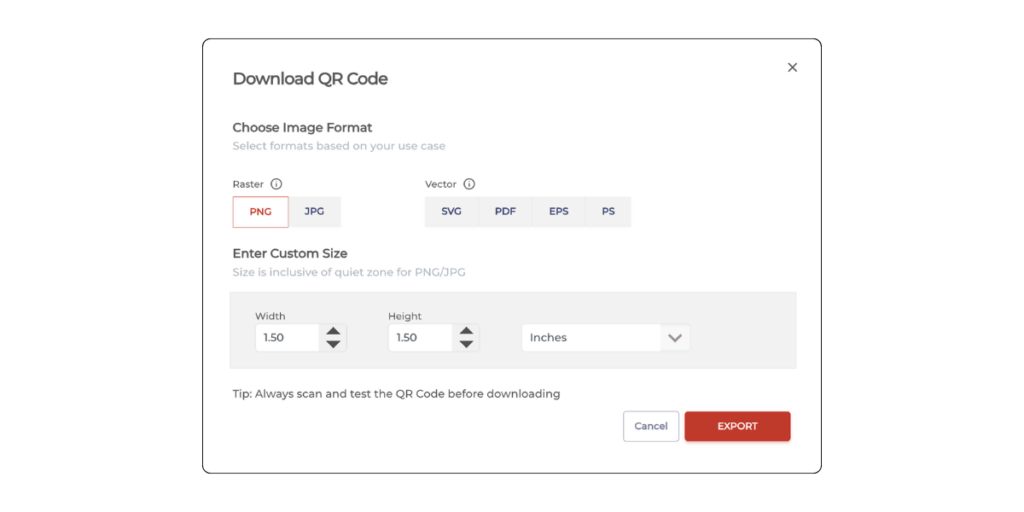Select PNG image format
This screenshot has height=512, width=1024.
click(x=261, y=212)
